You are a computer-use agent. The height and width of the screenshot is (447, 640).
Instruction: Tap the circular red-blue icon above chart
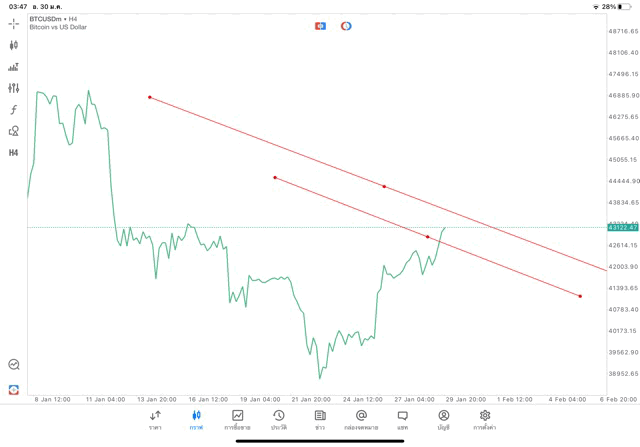(346, 25)
